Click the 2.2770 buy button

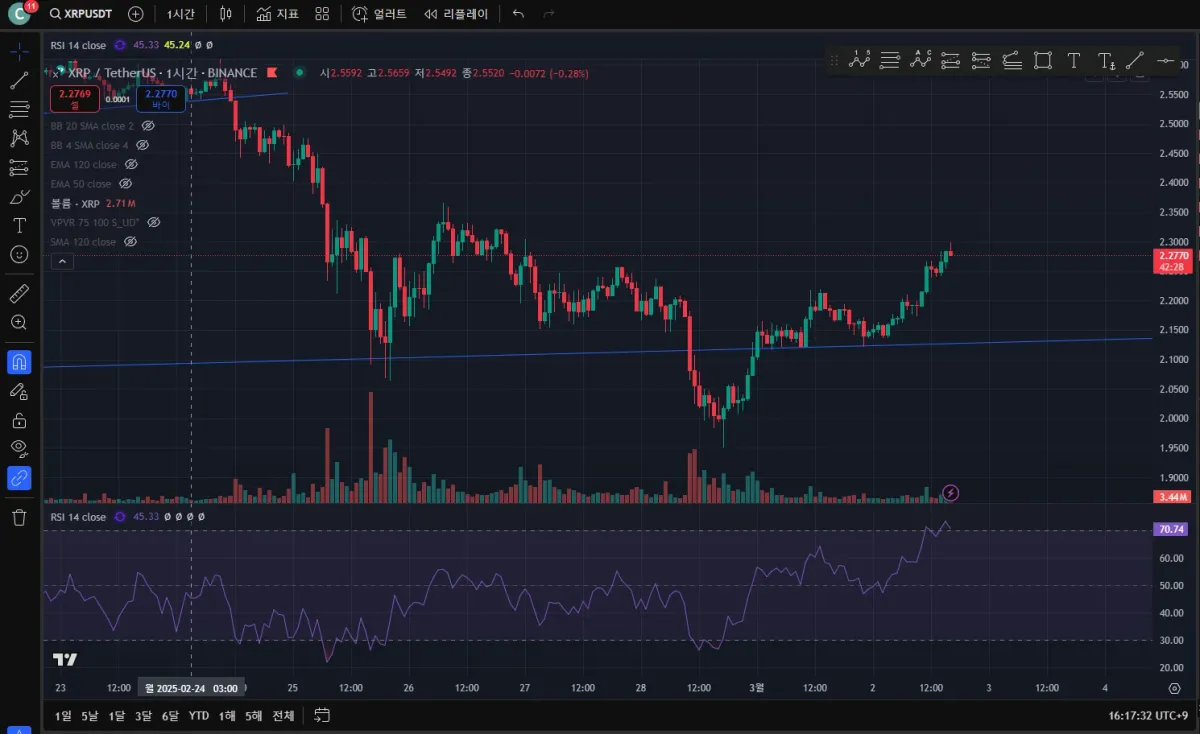[161, 97]
